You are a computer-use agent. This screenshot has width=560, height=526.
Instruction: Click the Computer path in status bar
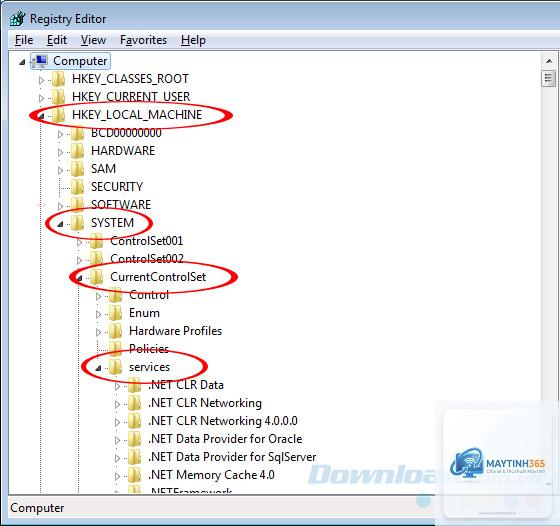pyautogui.click(x=37, y=508)
